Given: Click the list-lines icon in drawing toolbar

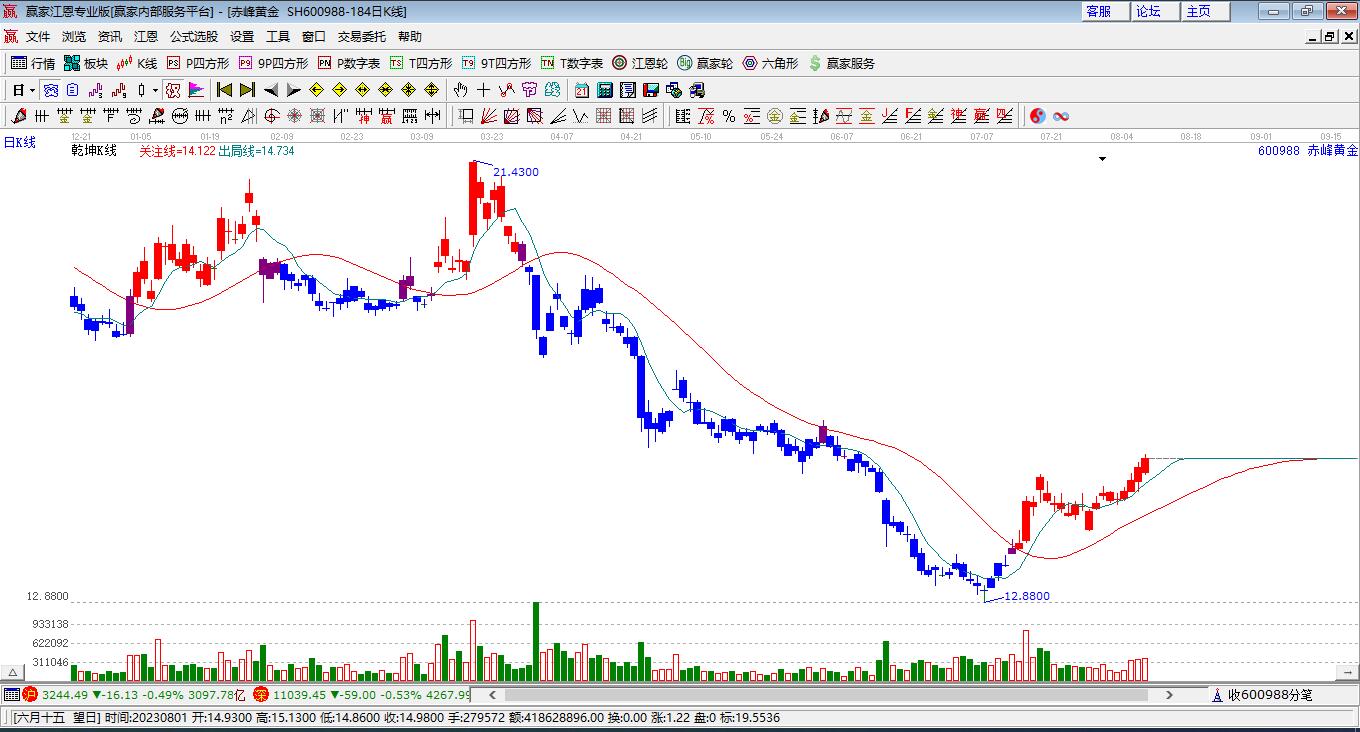Looking at the screenshot, I should [683, 116].
